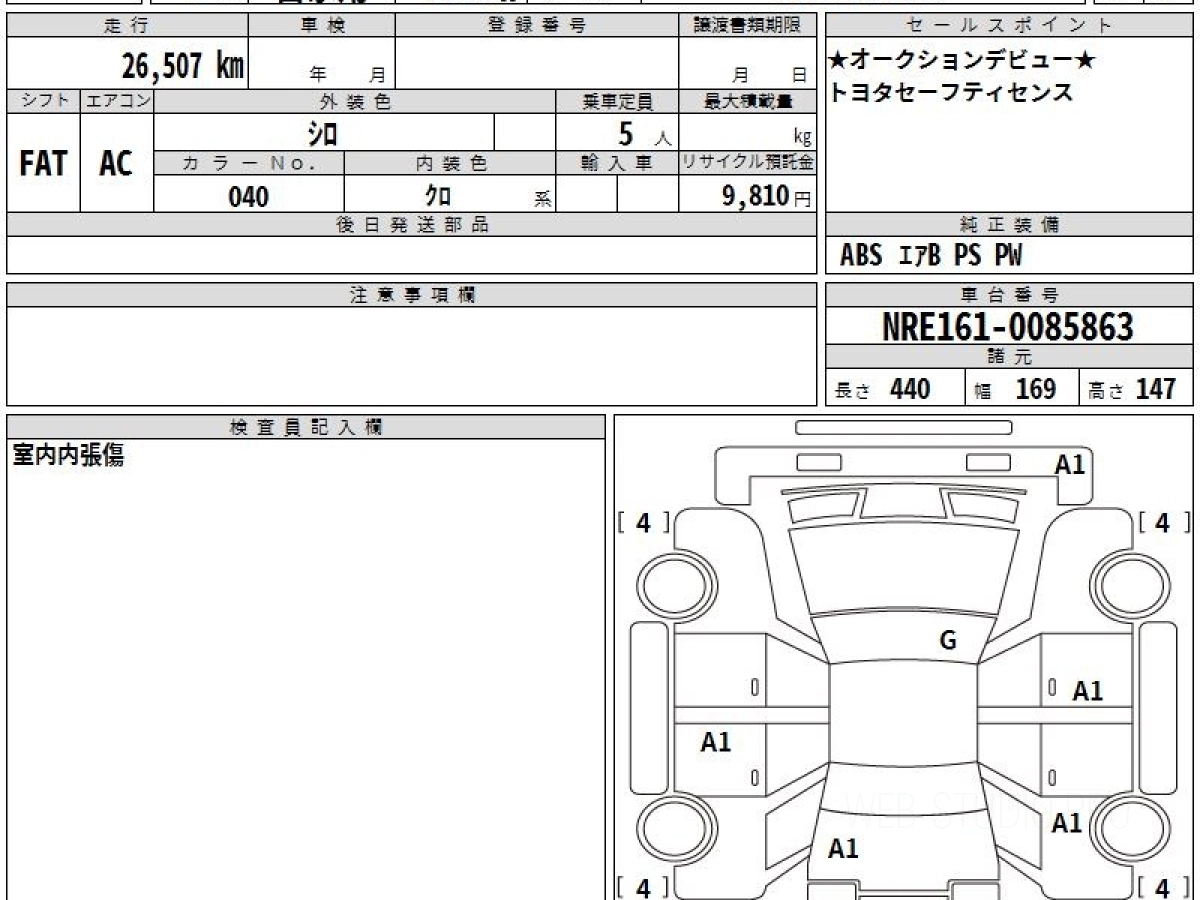This screenshot has width=1200, height=900.
Task: Click the A1 mark on the front bumper
Action: coord(1070,464)
